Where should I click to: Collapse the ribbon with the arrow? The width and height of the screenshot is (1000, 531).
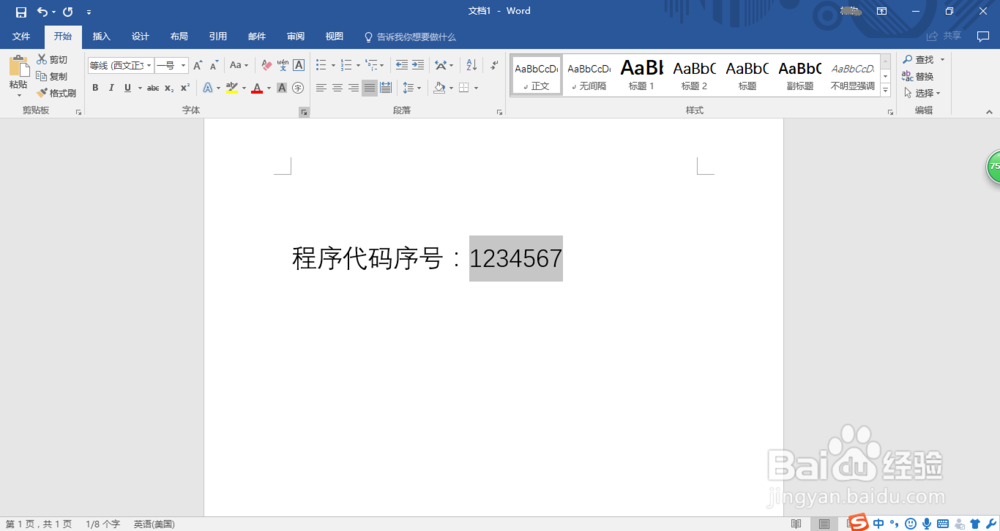(989, 112)
